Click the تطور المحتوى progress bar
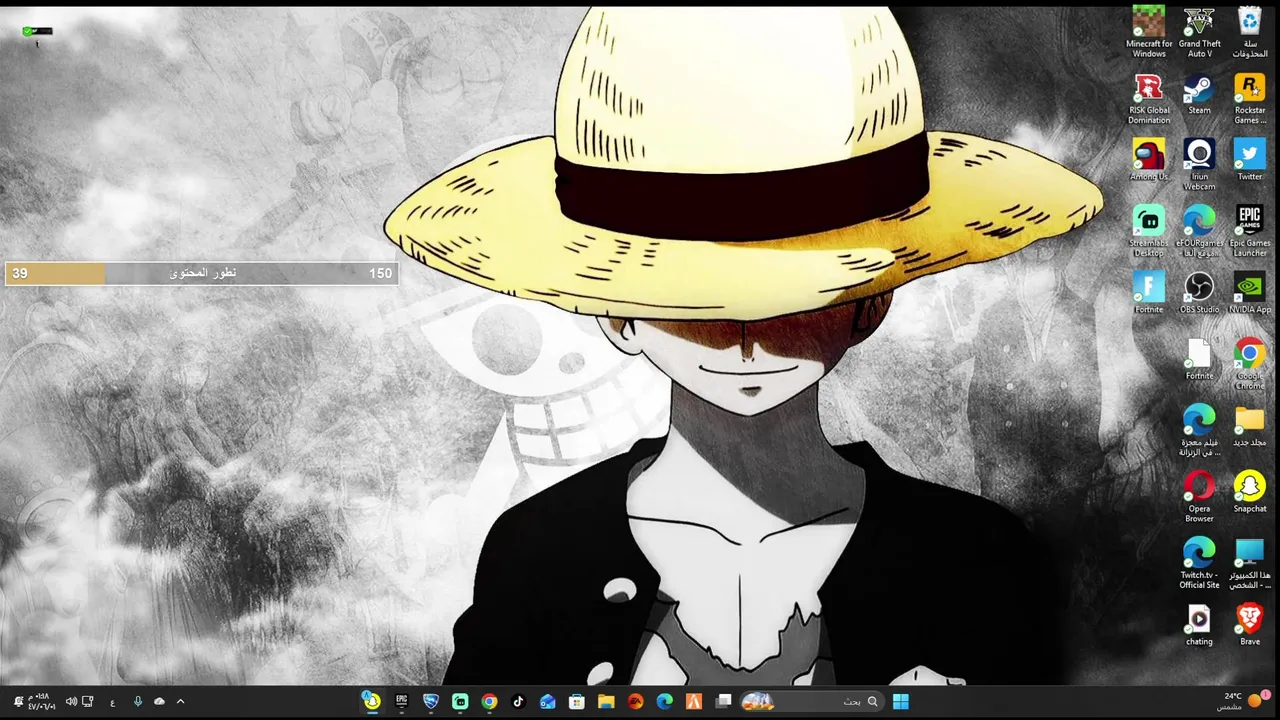This screenshot has width=1280, height=720. [201, 273]
